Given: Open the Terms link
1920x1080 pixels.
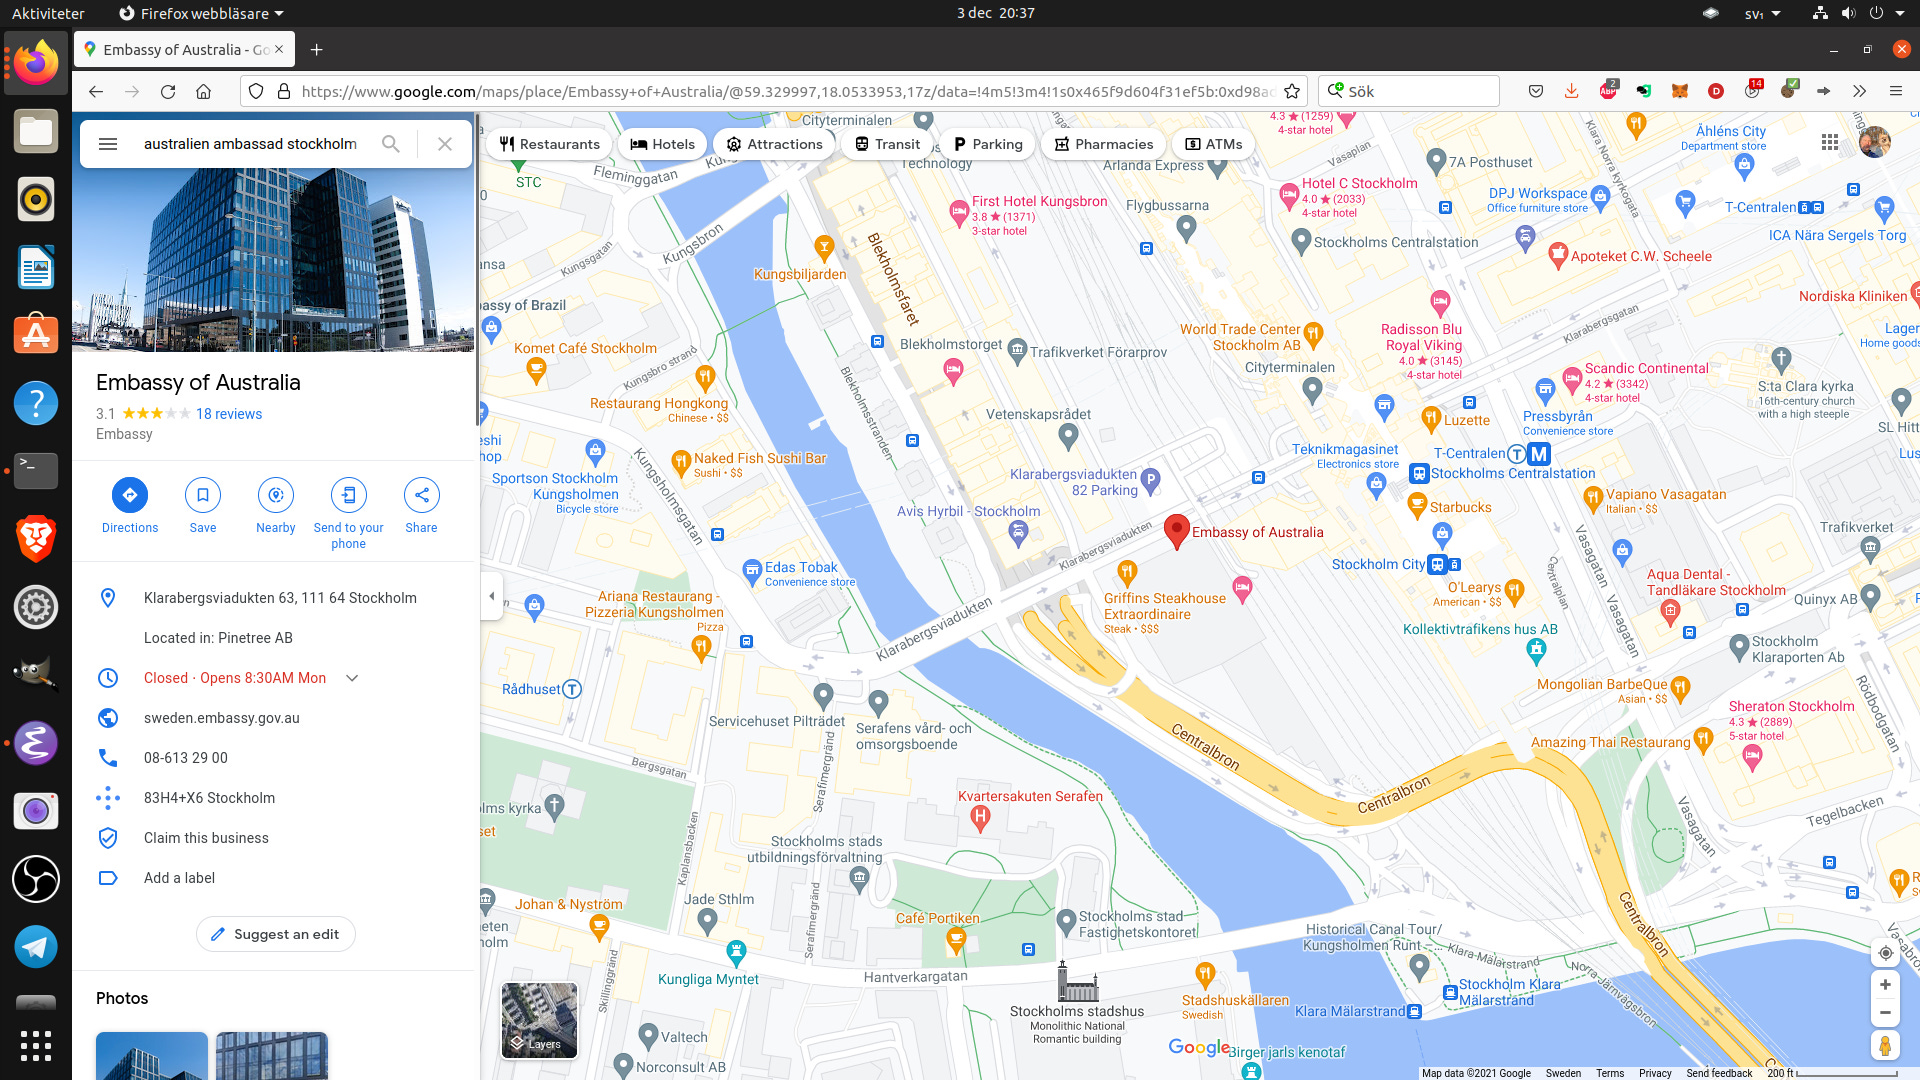Looking at the screenshot, I should 1610,1073.
